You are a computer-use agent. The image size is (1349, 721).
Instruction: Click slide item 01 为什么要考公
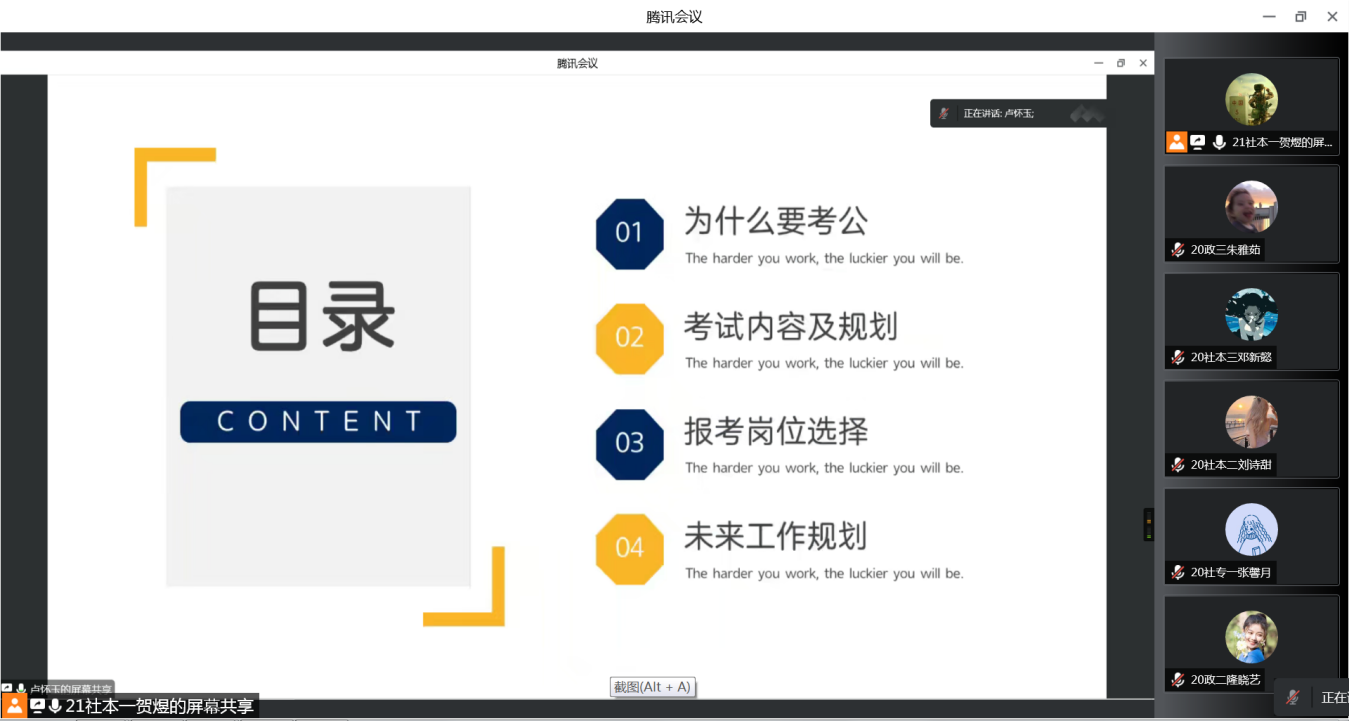point(775,221)
